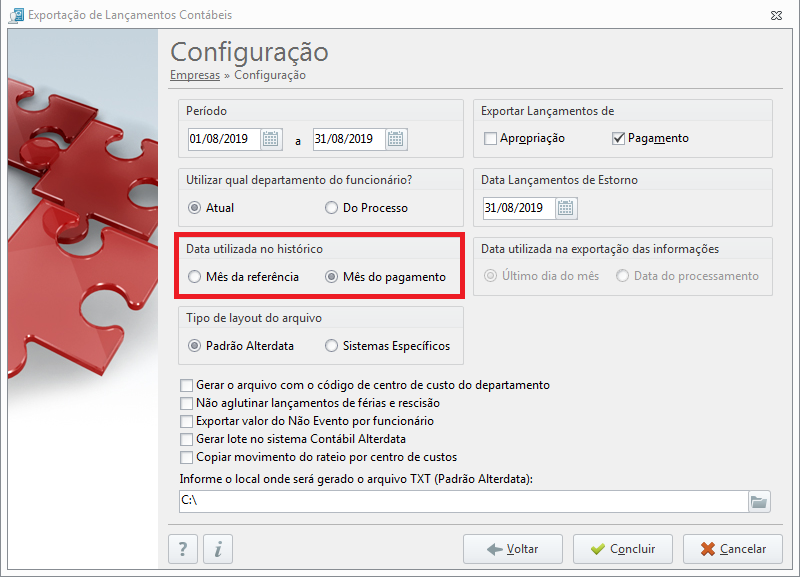The width and height of the screenshot is (800, 578).
Task: Click the Cancelar button
Action: click(733, 549)
